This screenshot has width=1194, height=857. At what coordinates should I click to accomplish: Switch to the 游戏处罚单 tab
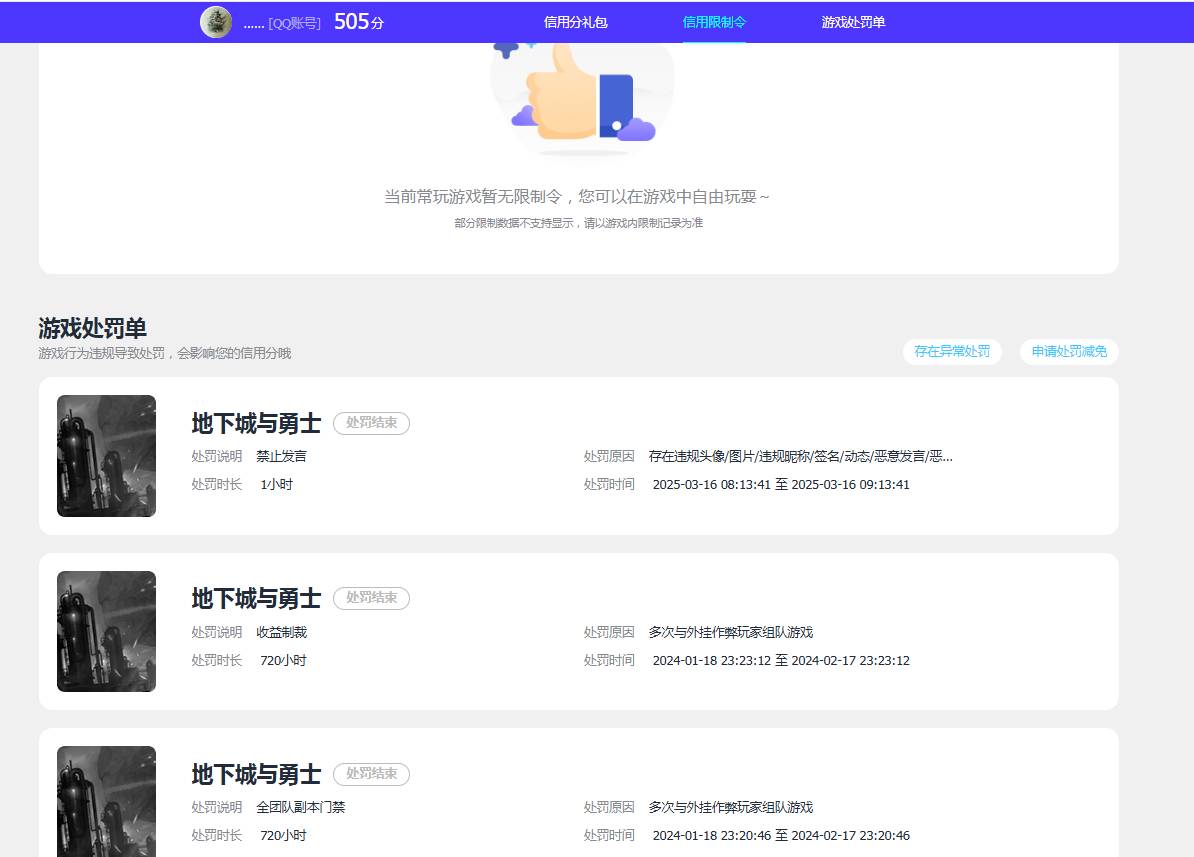point(851,21)
